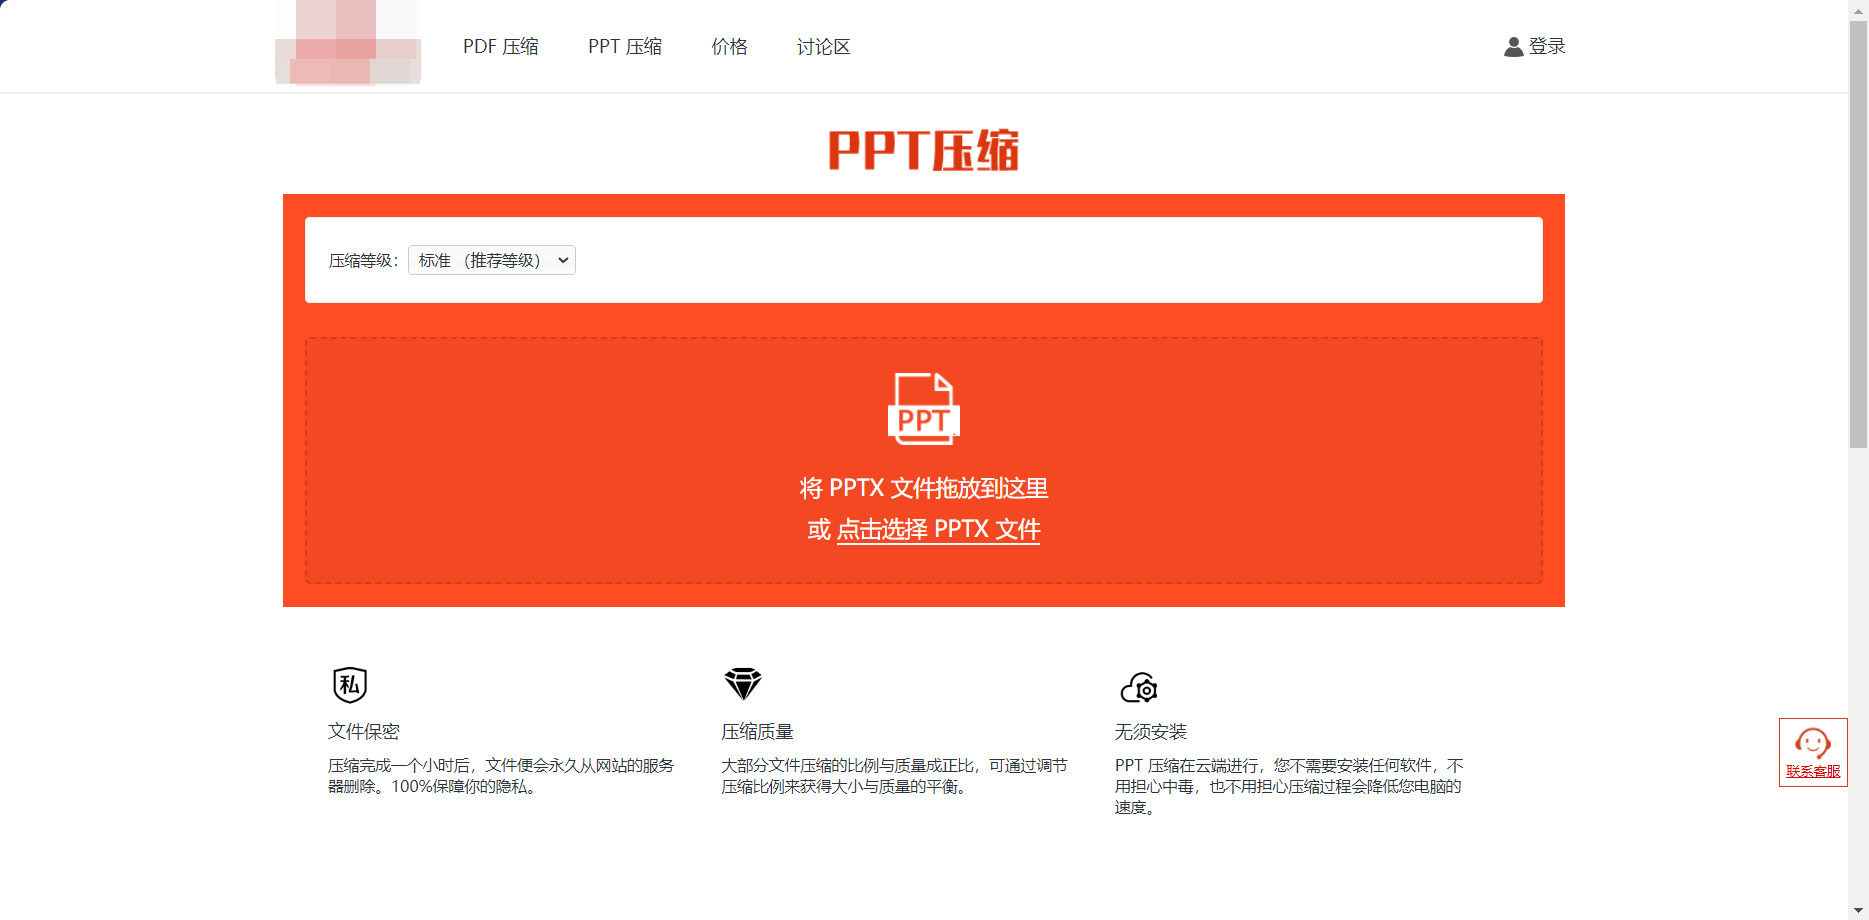Click the PPT file icon in the drop zone
The height and width of the screenshot is (920, 1869).
924,408
